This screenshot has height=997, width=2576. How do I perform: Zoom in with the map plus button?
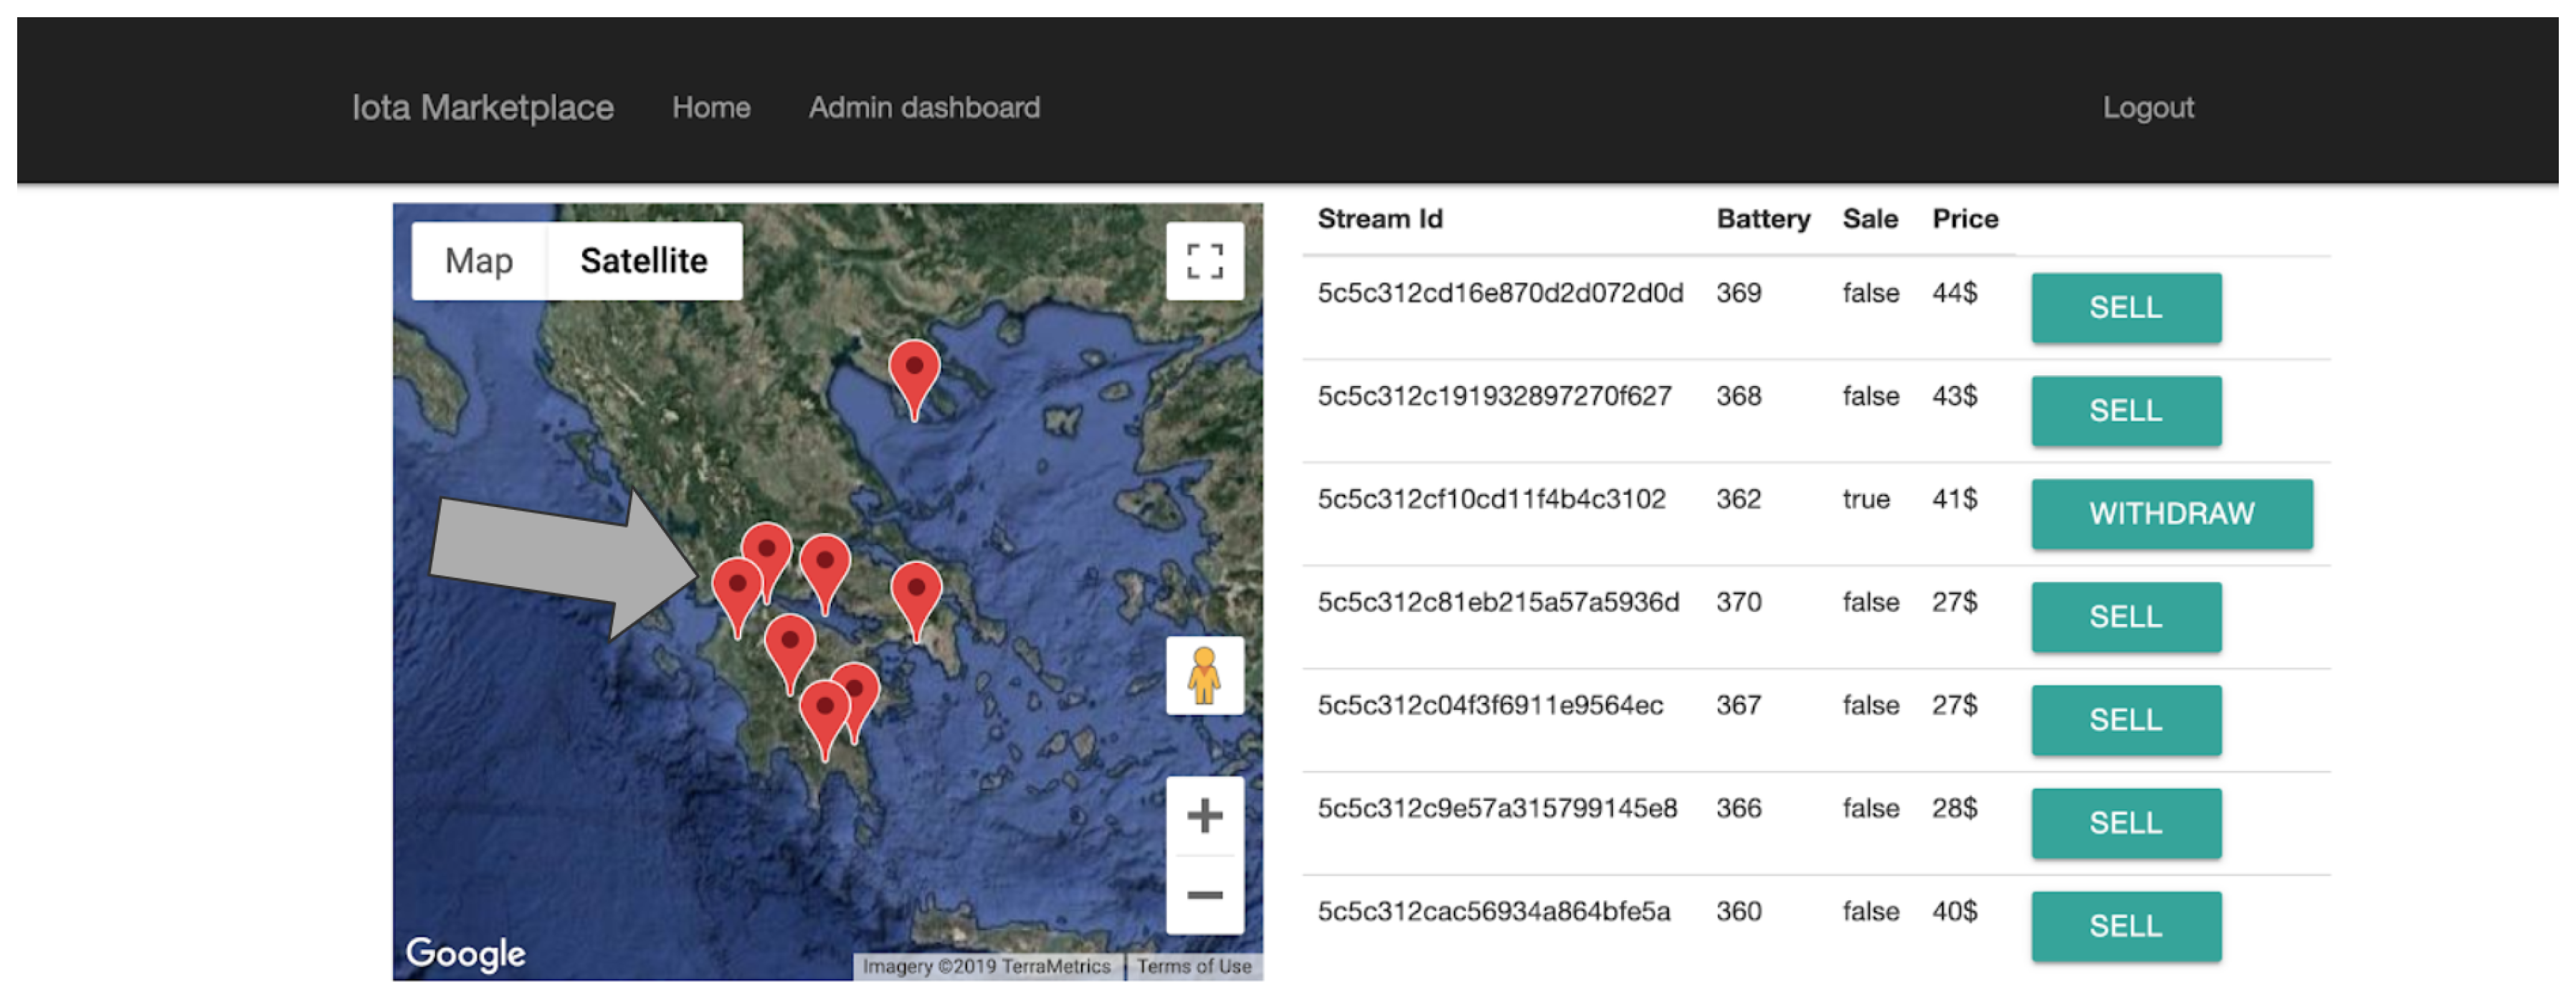[x=1204, y=816]
